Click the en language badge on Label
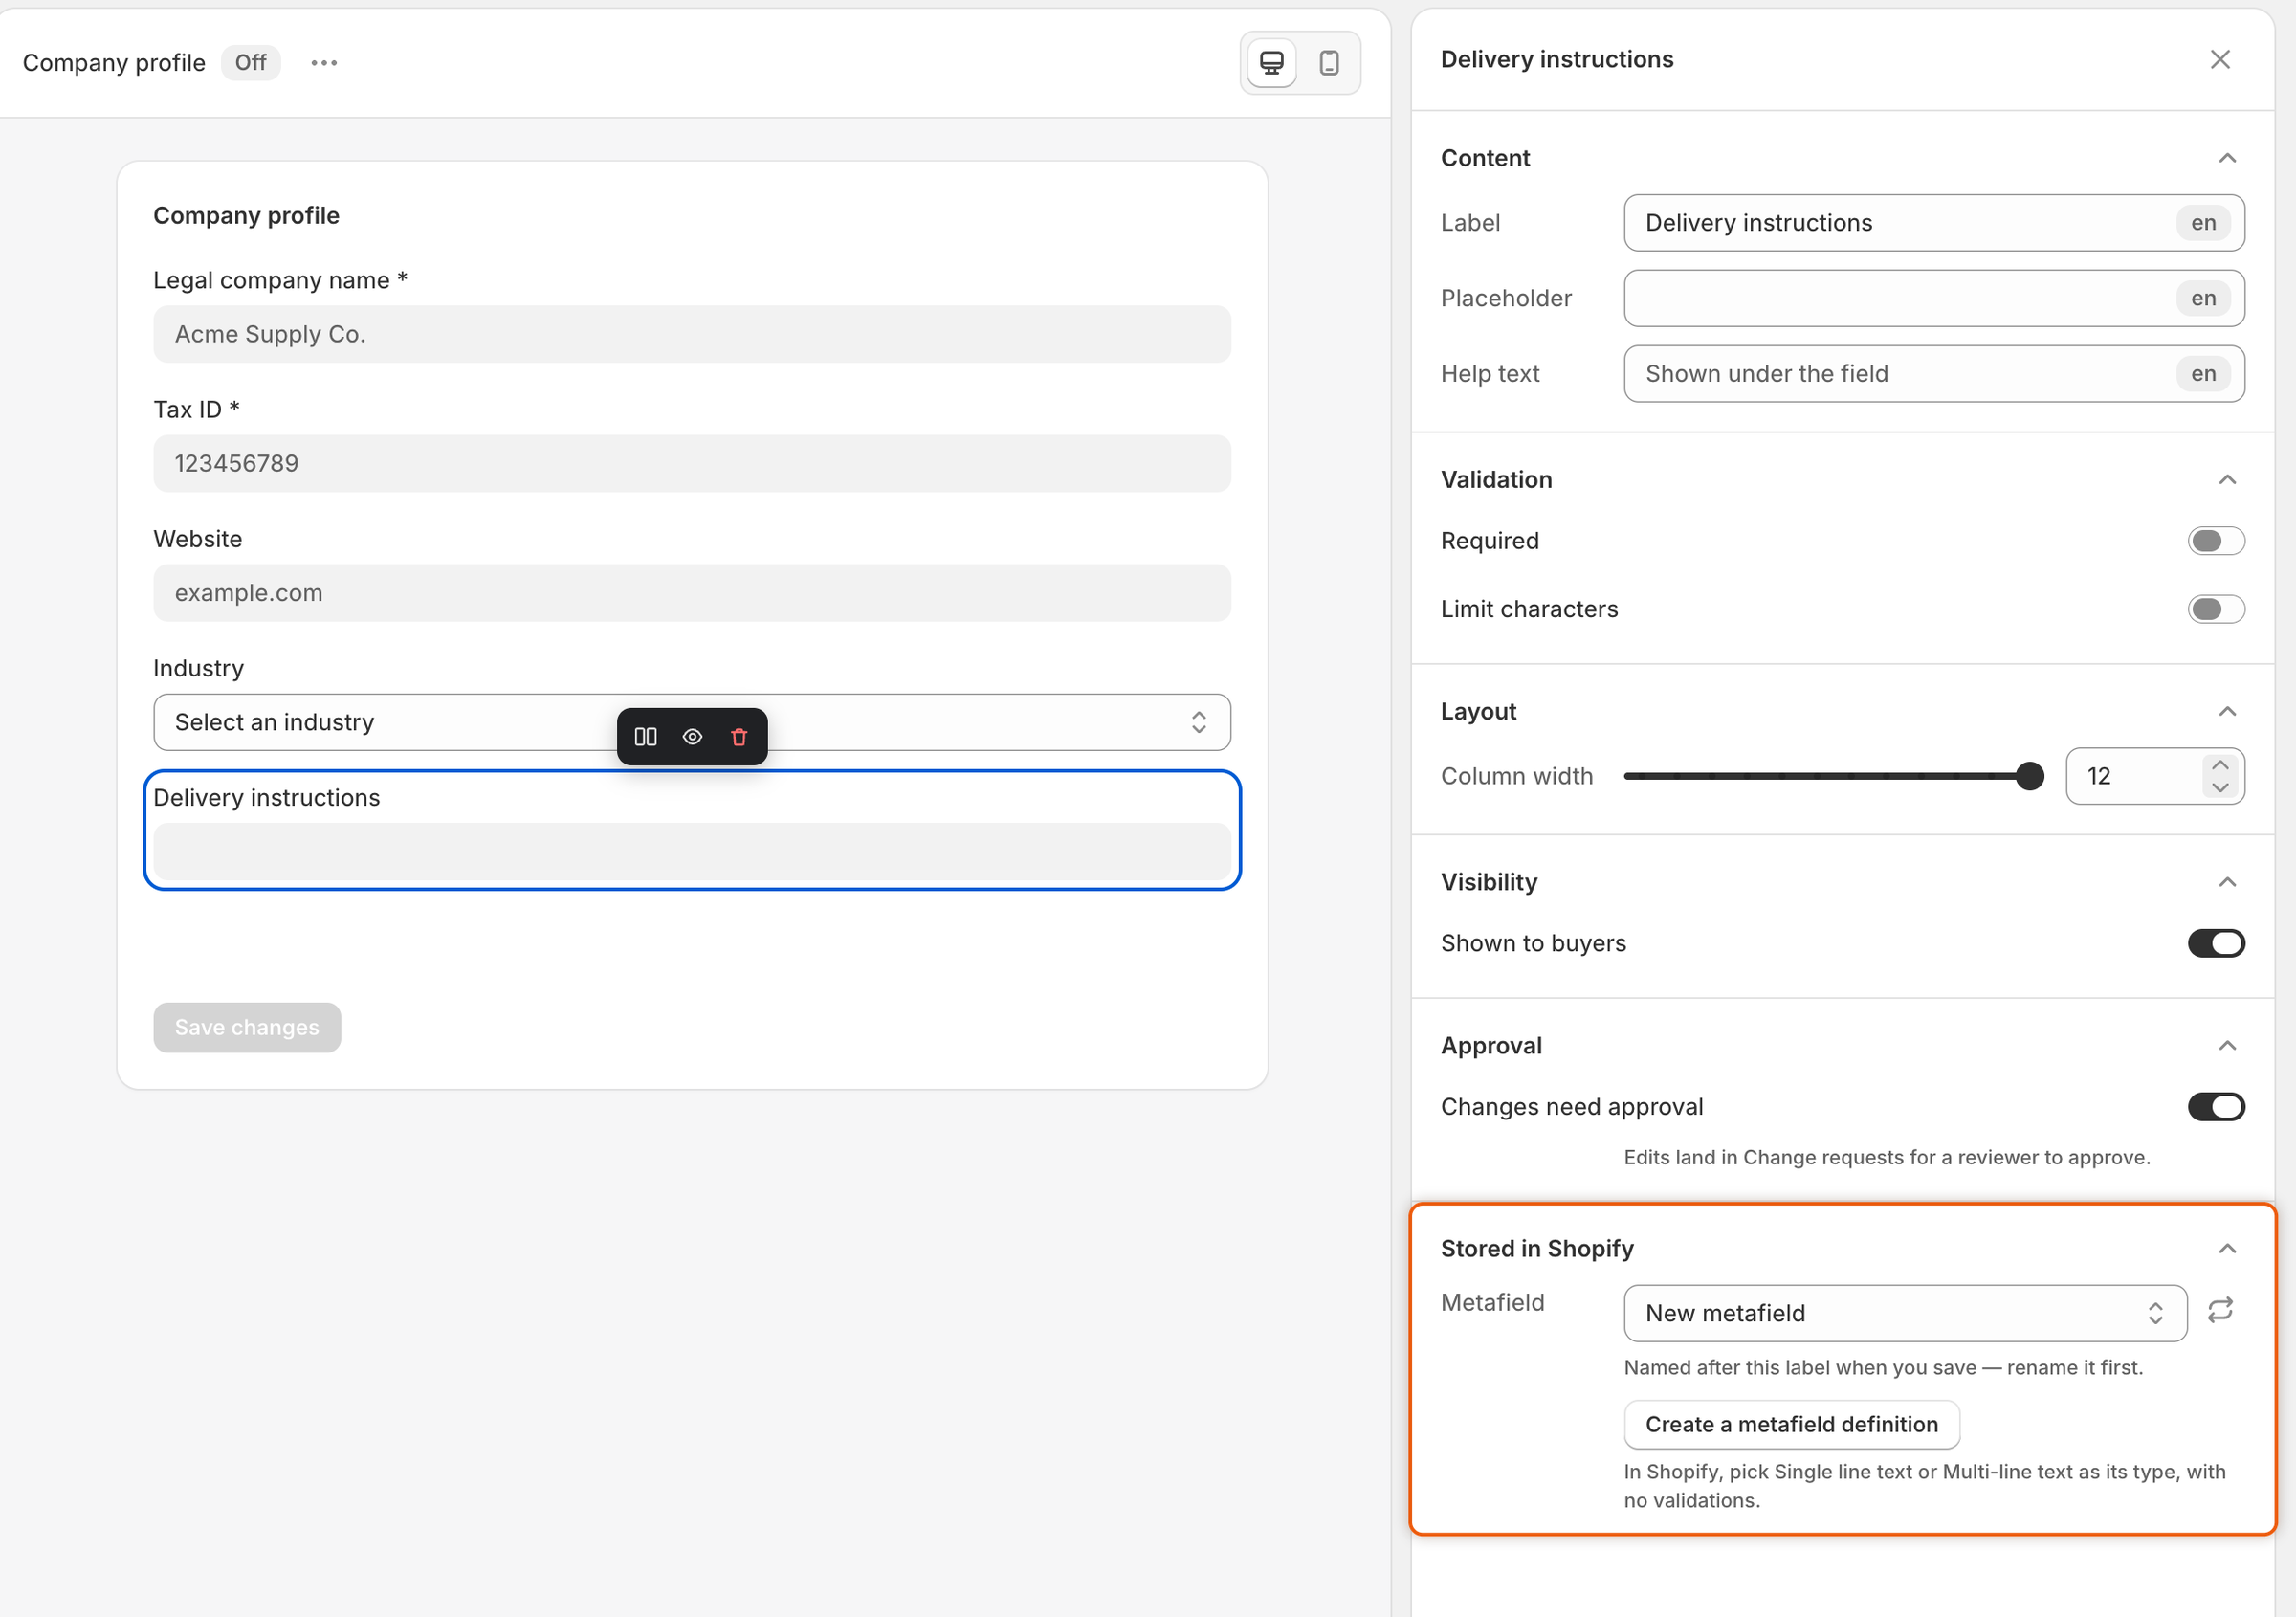This screenshot has width=2296, height=1617. (2203, 223)
